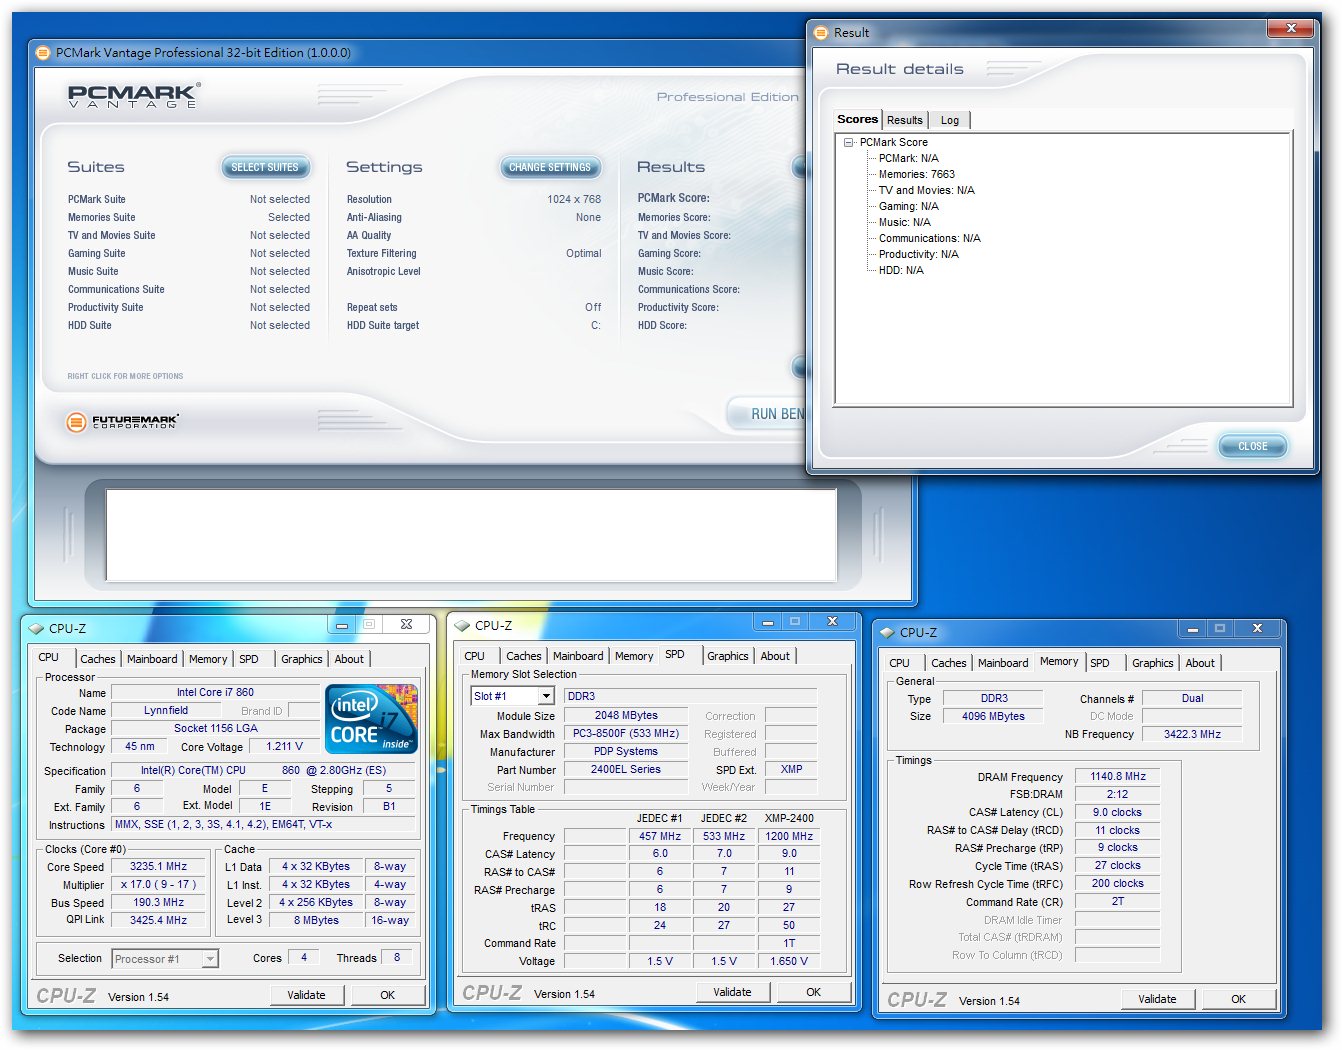Click the Futuremark Corporation logo
The width and height of the screenshot is (1342, 1050).
[x=122, y=422]
